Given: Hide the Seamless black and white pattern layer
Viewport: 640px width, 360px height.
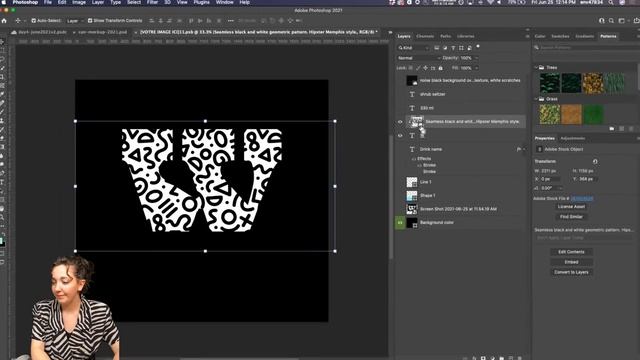Looking at the screenshot, I should 400,122.
